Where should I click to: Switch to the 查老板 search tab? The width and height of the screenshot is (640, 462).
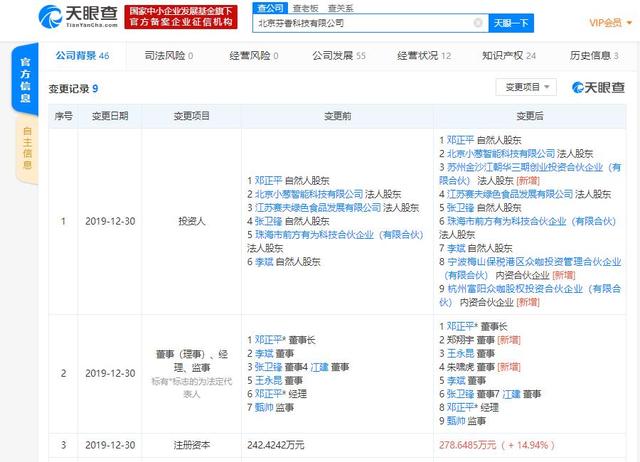(306, 8)
